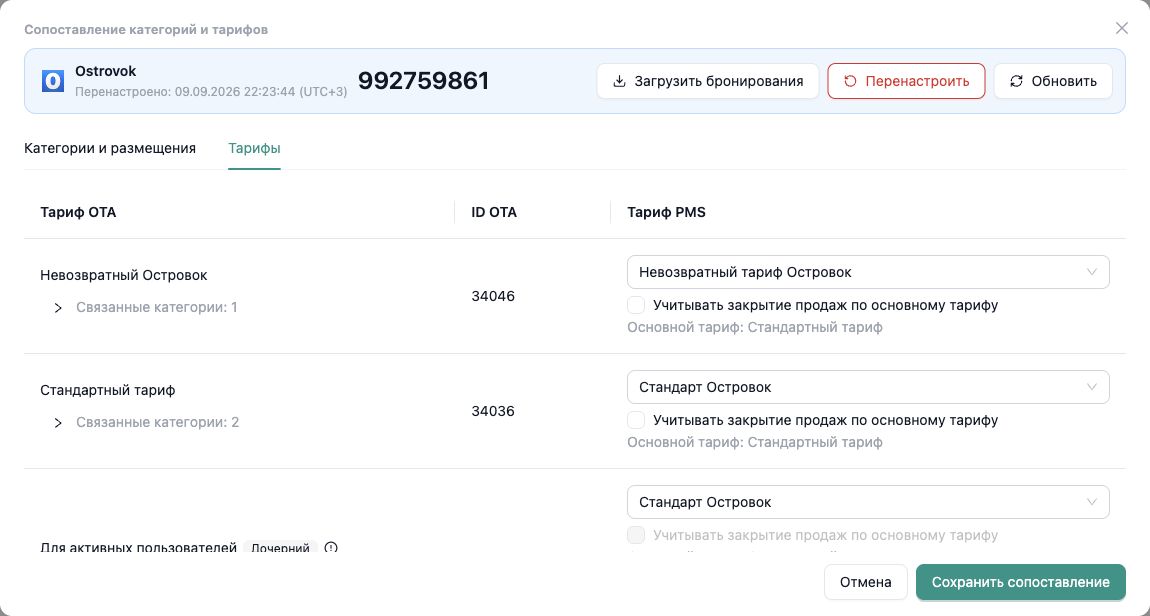This screenshot has width=1150, height=616.
Task: Click Для активных пользователей tariff name
Action: tap(139, 548)
